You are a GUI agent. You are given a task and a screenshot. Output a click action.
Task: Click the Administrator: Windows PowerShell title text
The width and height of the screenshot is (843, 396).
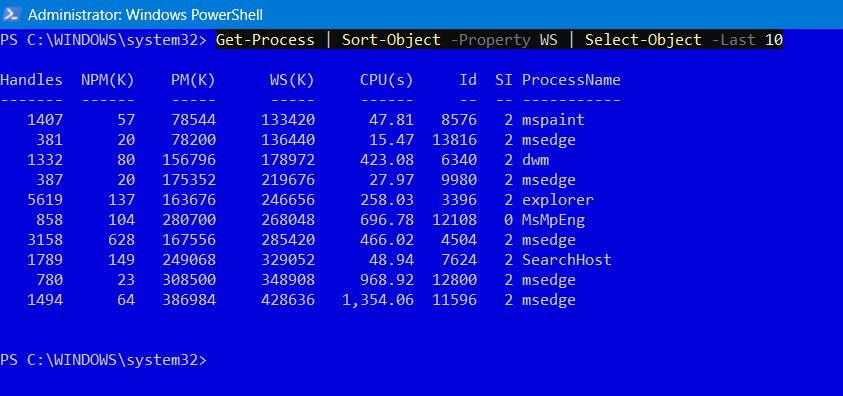145,15
